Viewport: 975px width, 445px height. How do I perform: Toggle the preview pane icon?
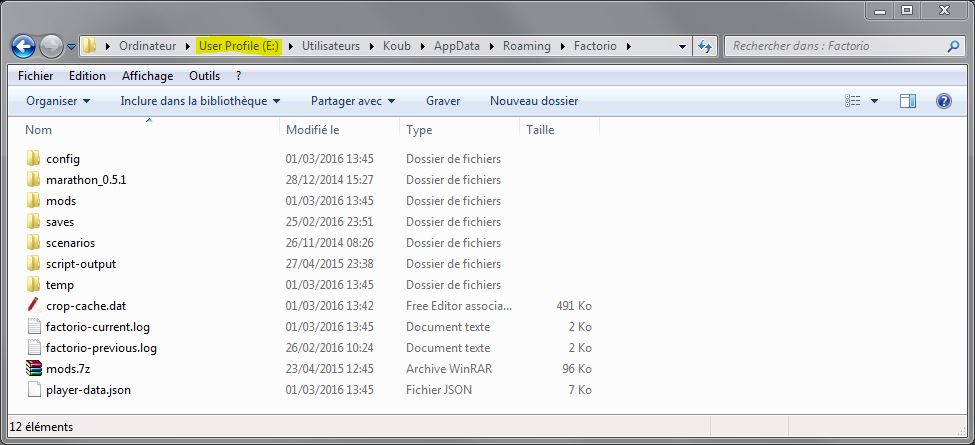click(x=907, y=101)
